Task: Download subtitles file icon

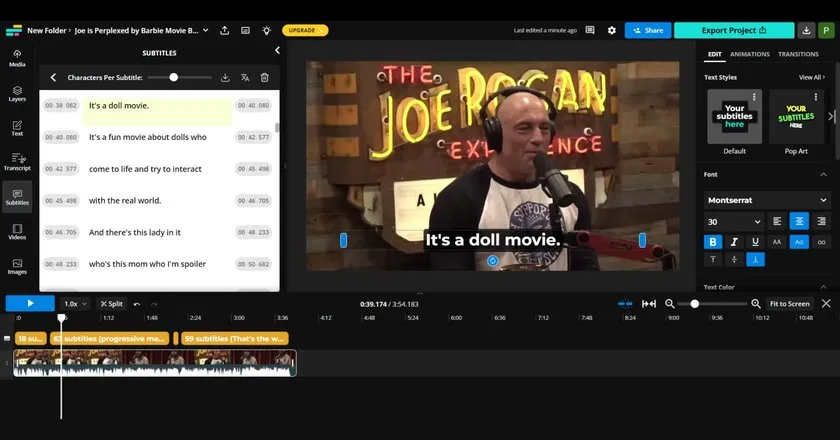Action: 226,78
